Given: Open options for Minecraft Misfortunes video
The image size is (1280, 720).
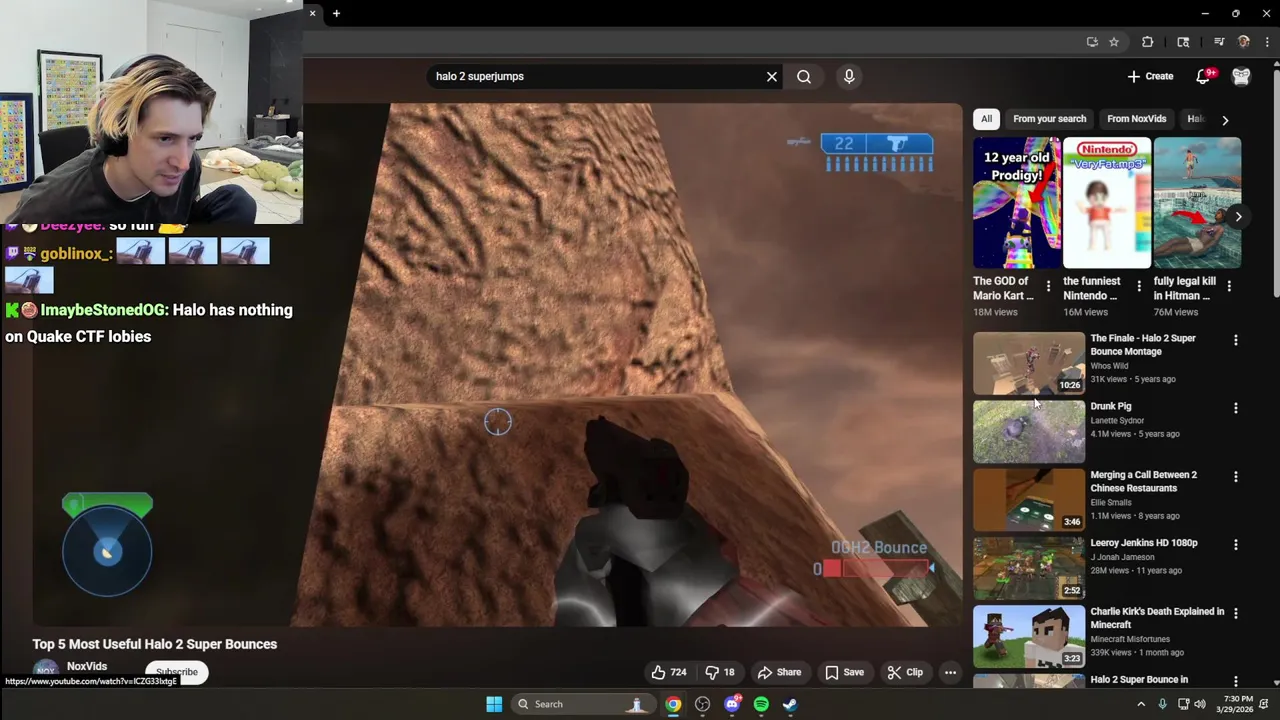Looking at the screenshot, I should pos(1235,613).
